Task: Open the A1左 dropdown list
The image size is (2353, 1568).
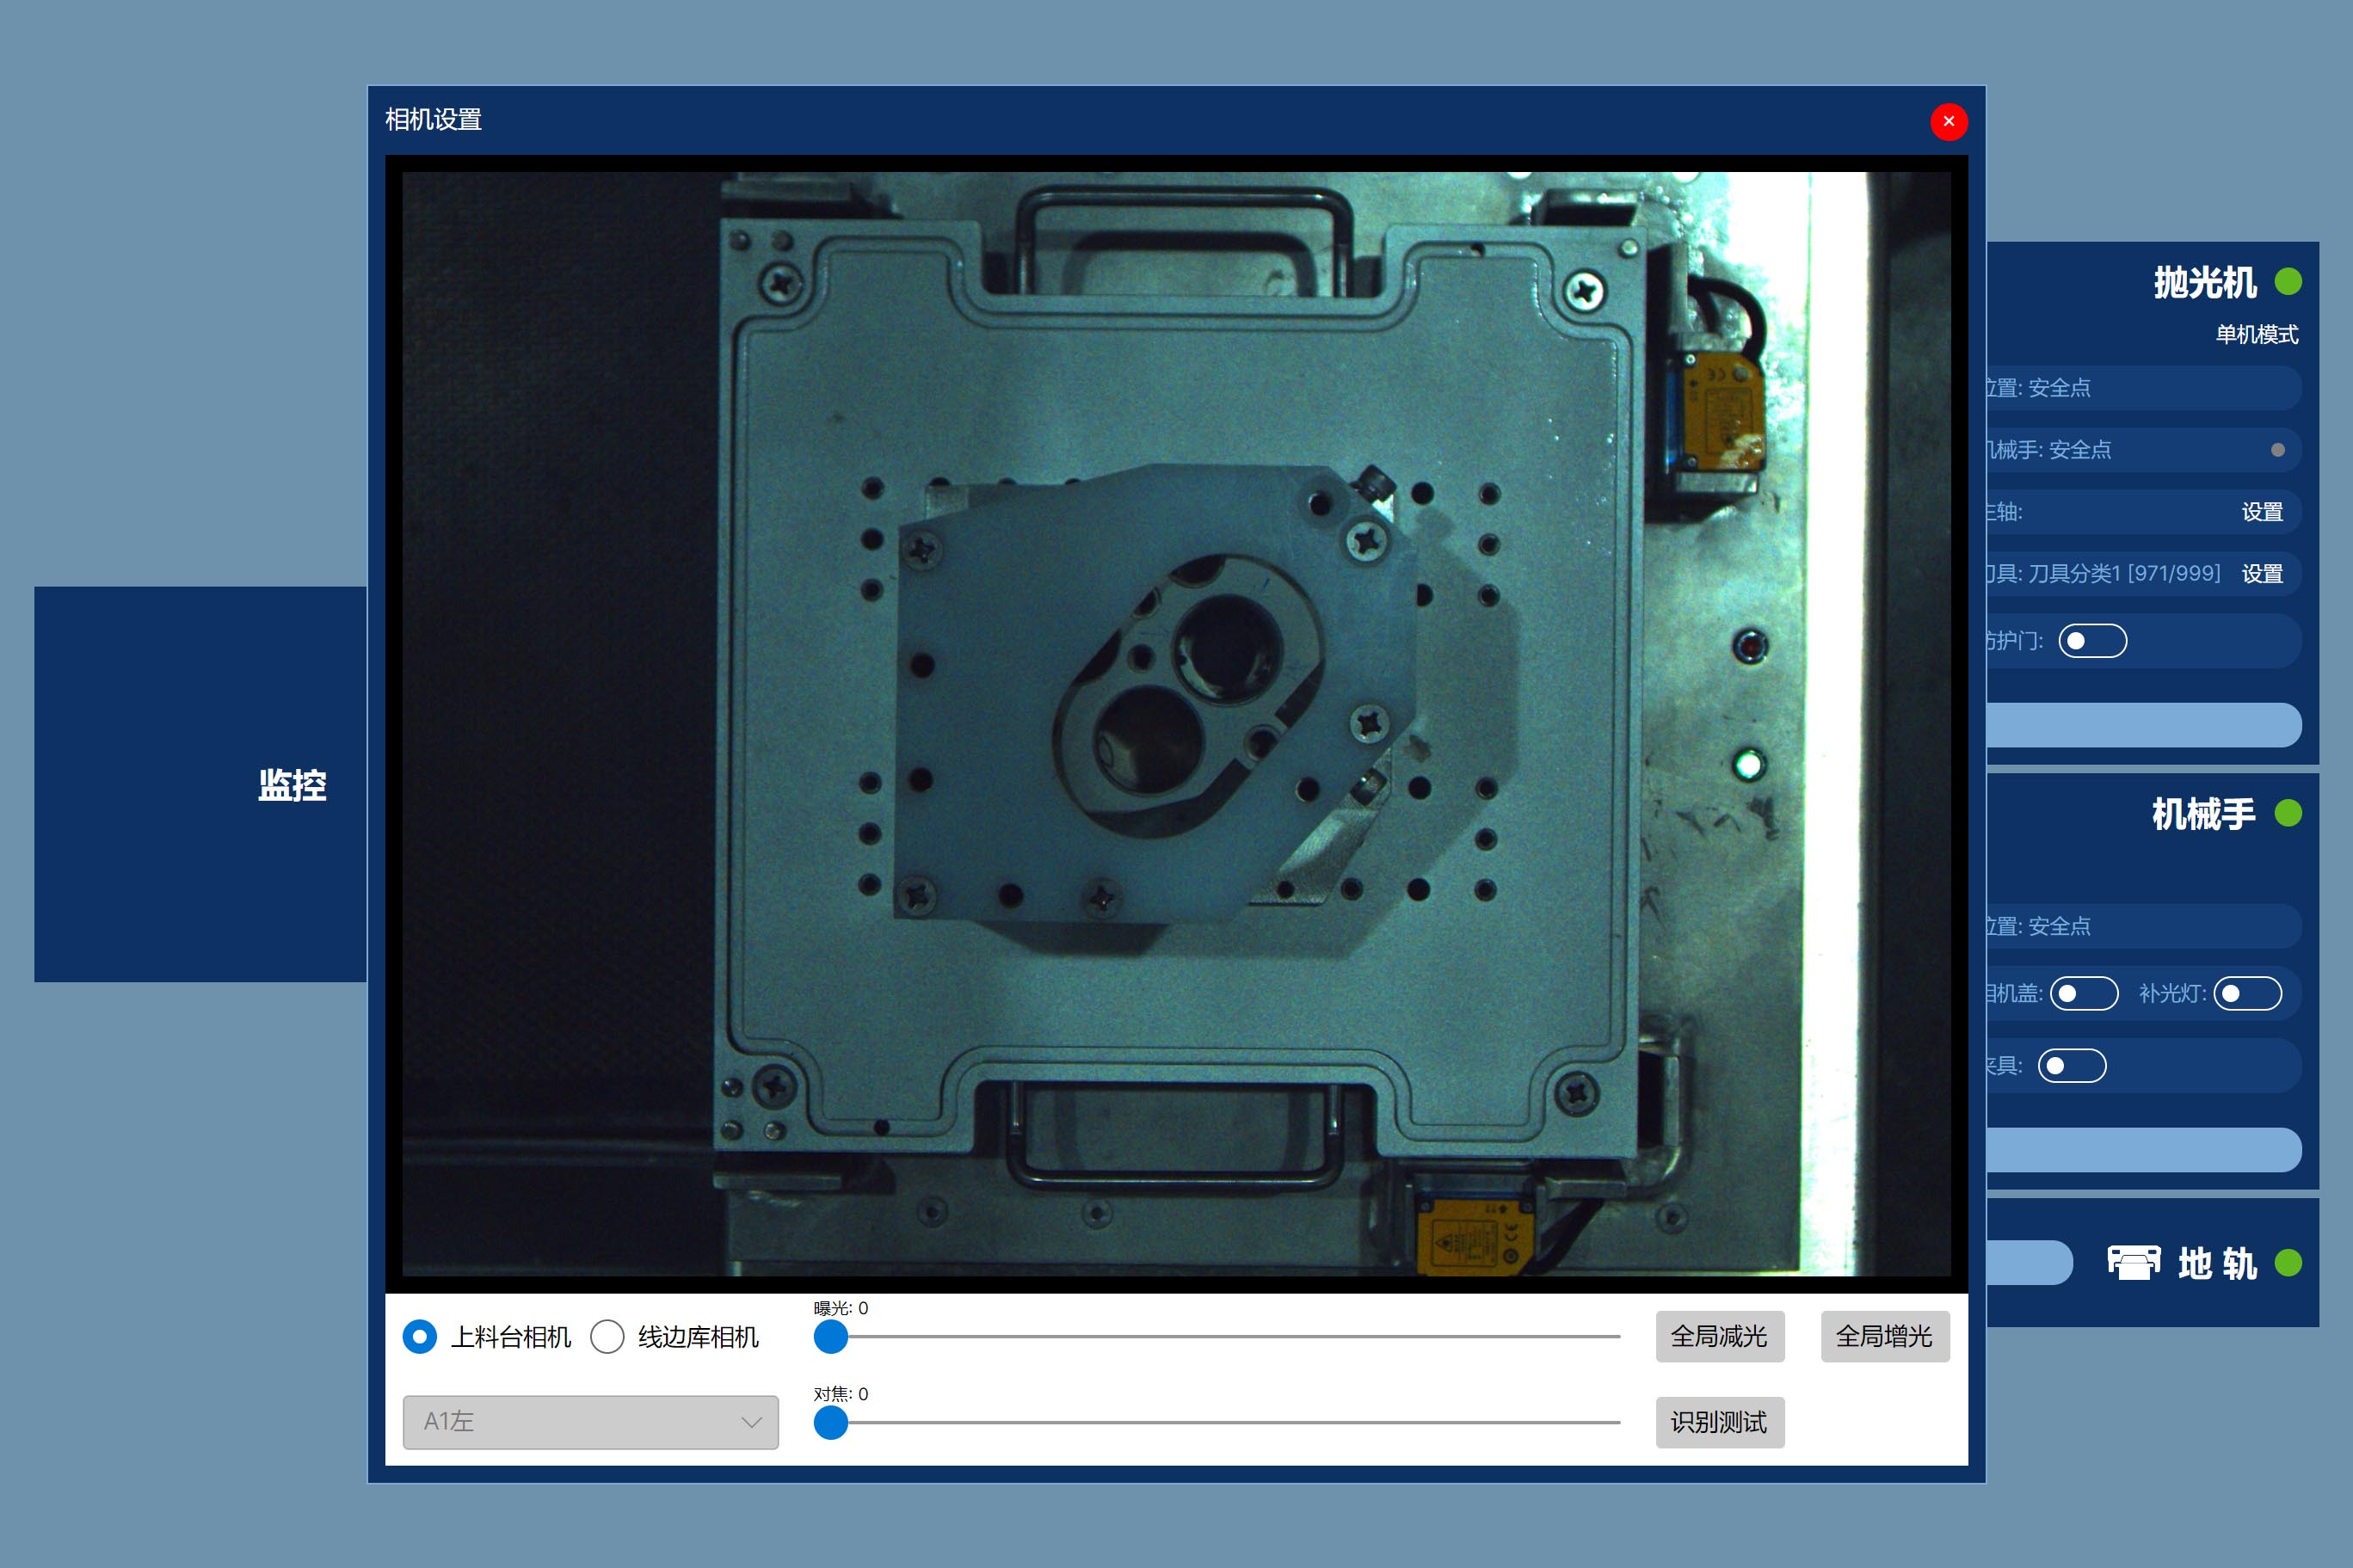Action: pos(590,1422)
